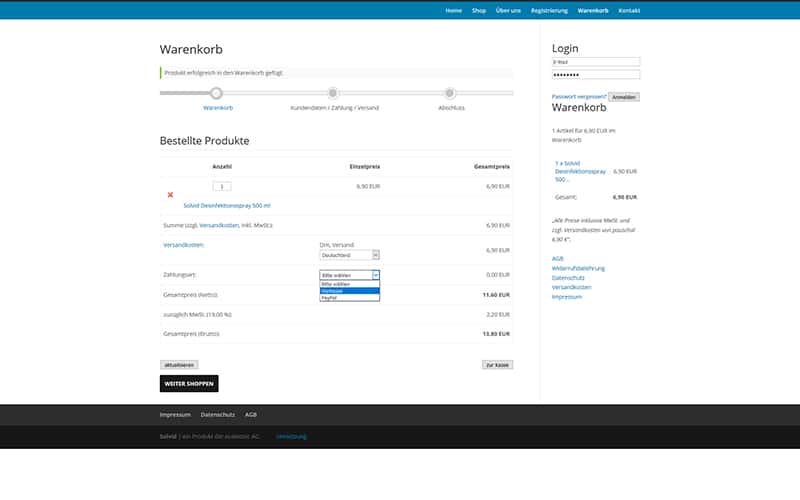This screenshot has width=800, height=500.
Task: Open Warenkorb in top navigation
Action: 593,11
